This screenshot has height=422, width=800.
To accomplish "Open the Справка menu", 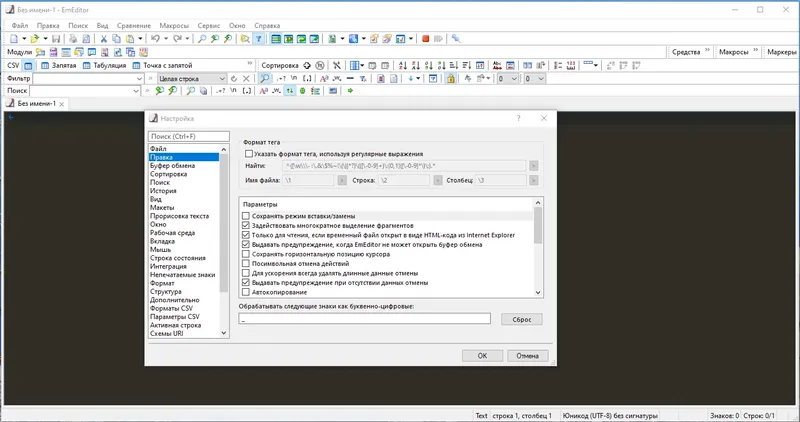I will (x=267, y=26).
